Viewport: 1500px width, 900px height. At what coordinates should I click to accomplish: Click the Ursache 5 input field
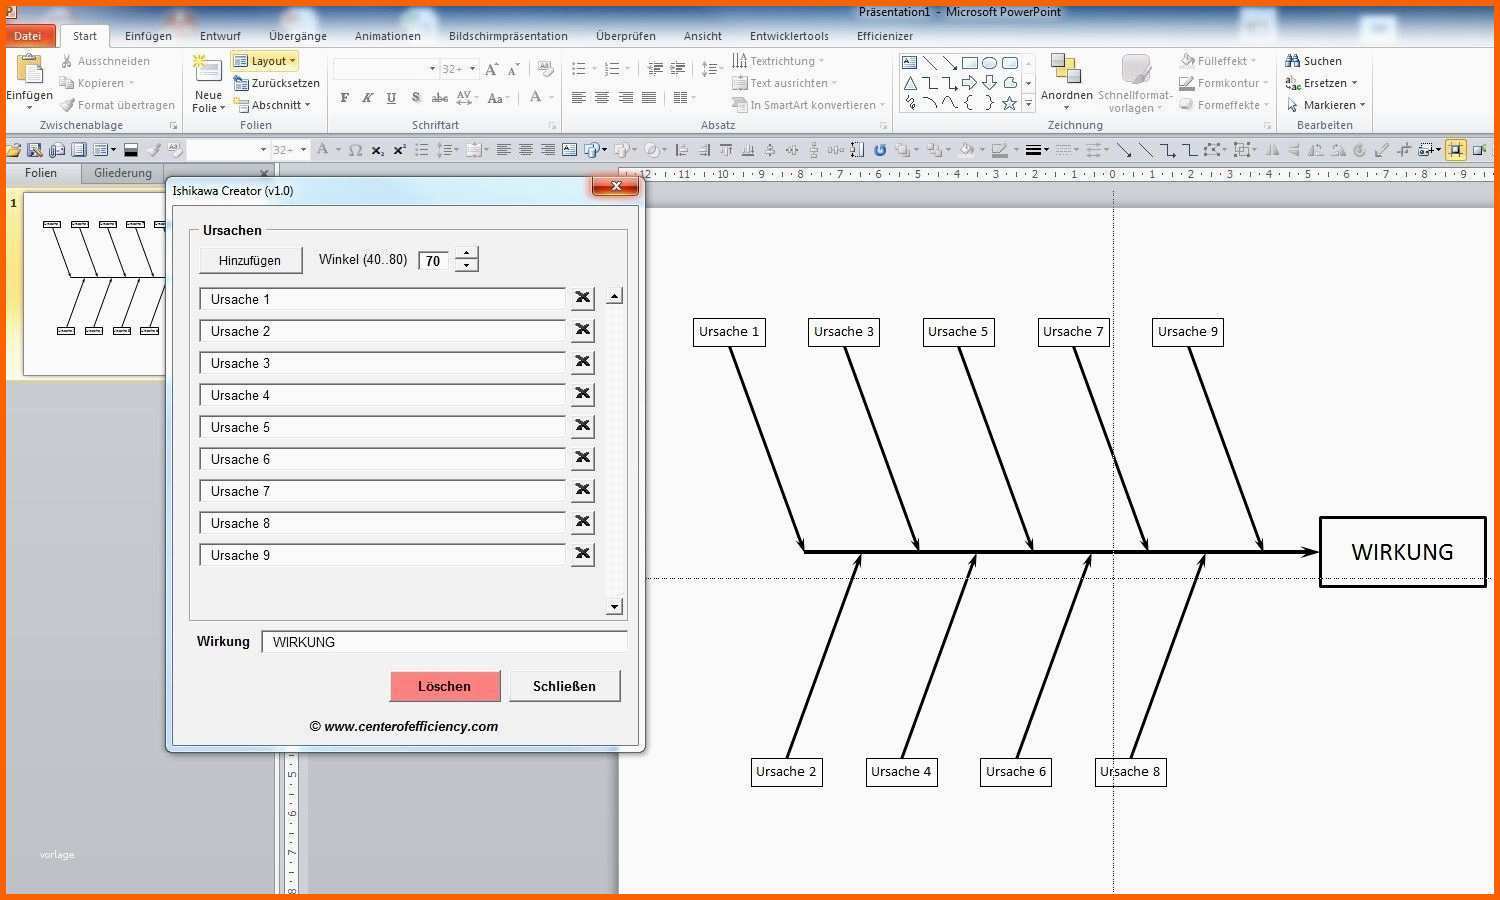pyautogui.click(x=382, y=427)
